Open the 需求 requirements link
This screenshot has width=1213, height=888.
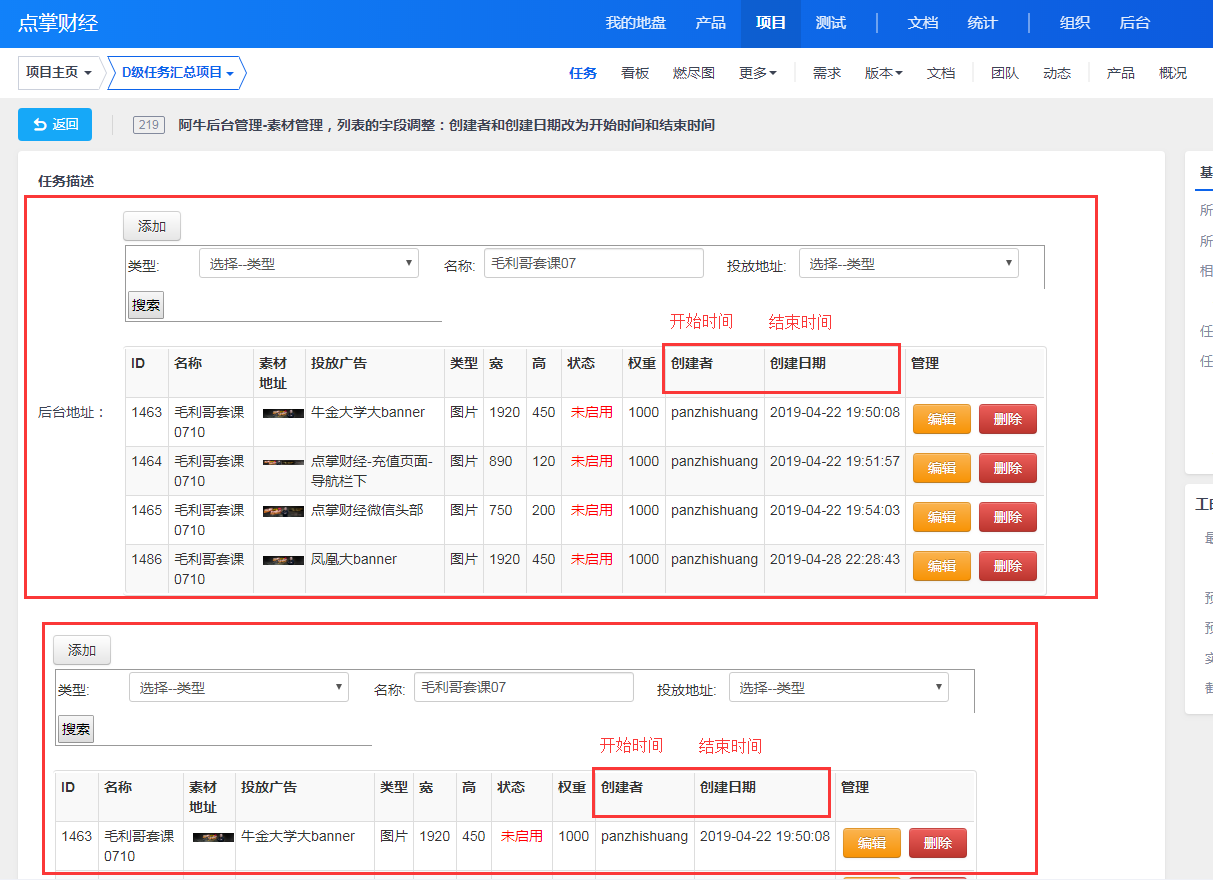(x=826, y=73)
